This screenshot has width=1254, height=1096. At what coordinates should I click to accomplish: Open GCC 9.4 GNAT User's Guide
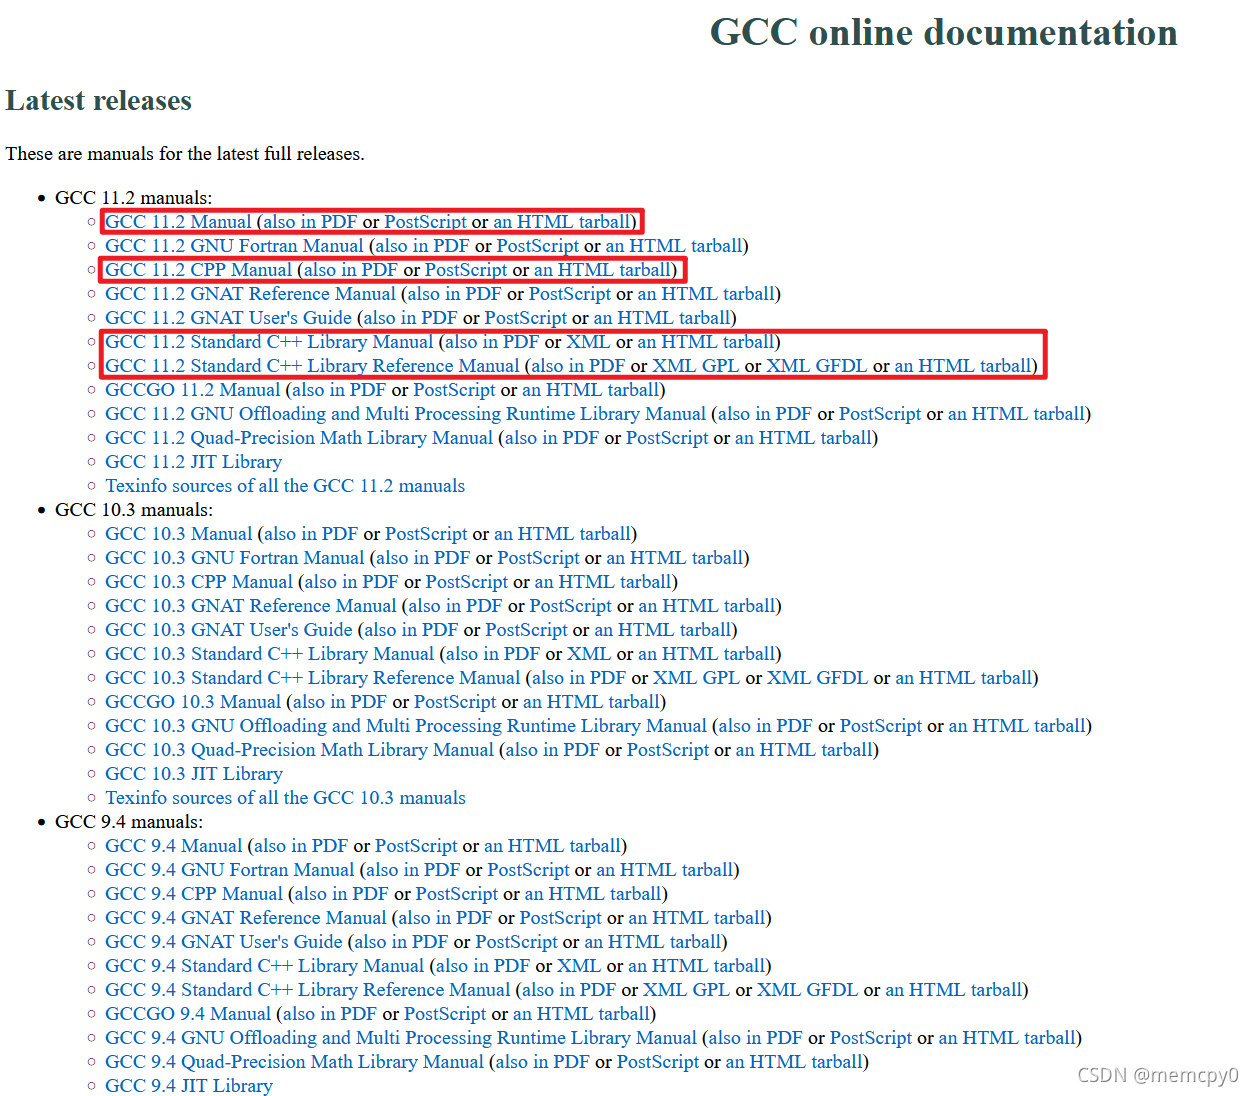point(224,942)
